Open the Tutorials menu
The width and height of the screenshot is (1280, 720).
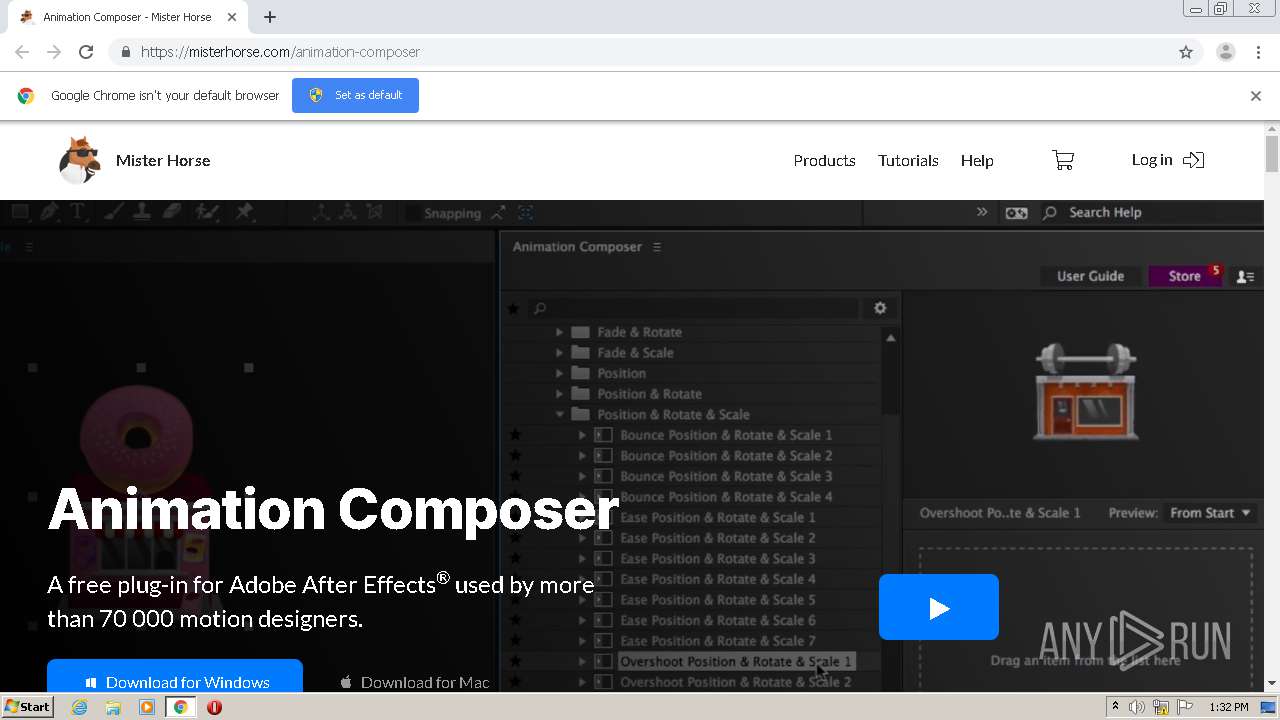coord(908,160)
